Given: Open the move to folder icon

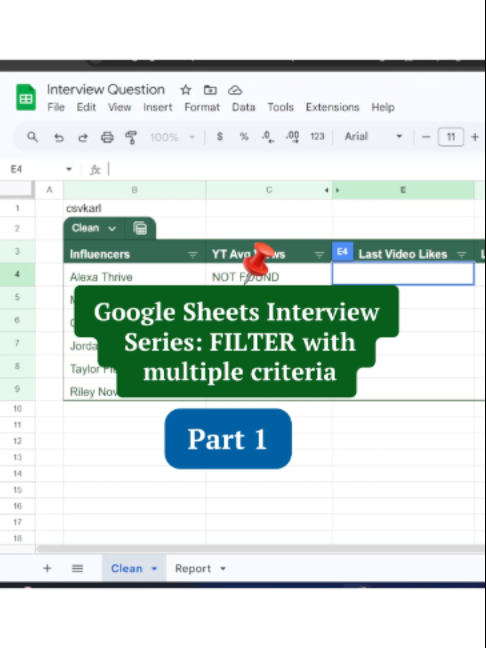Looking at the screenshot, I should pyautogui.click(x=210, y=90).
